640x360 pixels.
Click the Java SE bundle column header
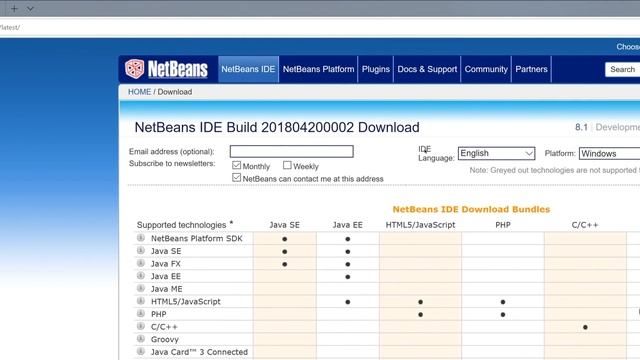tap(284, 225)
